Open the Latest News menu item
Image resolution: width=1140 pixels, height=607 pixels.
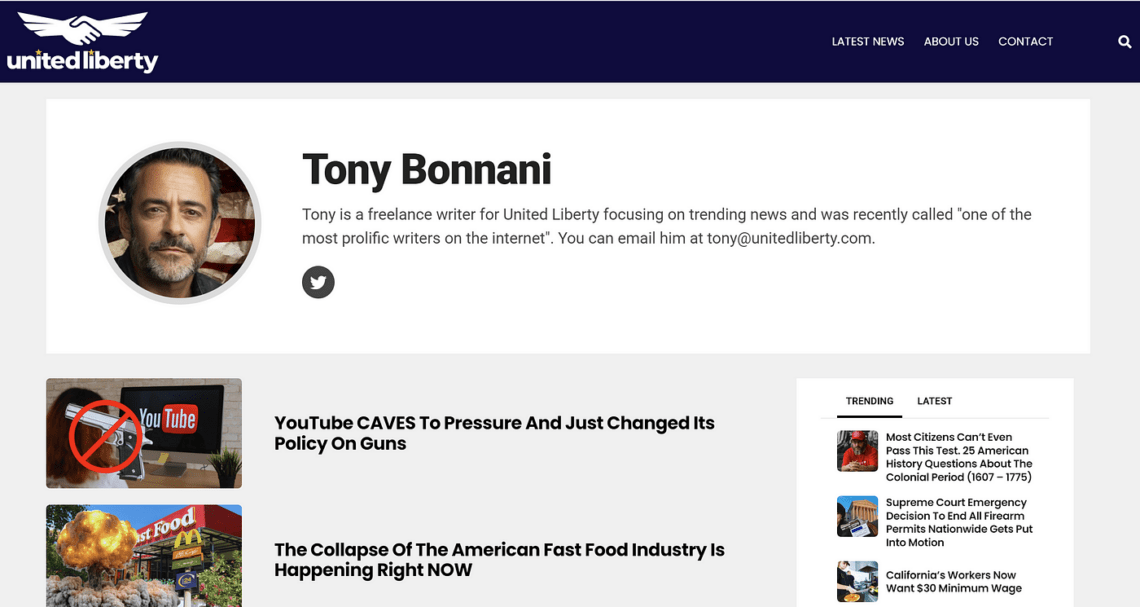tap(868, 41)
